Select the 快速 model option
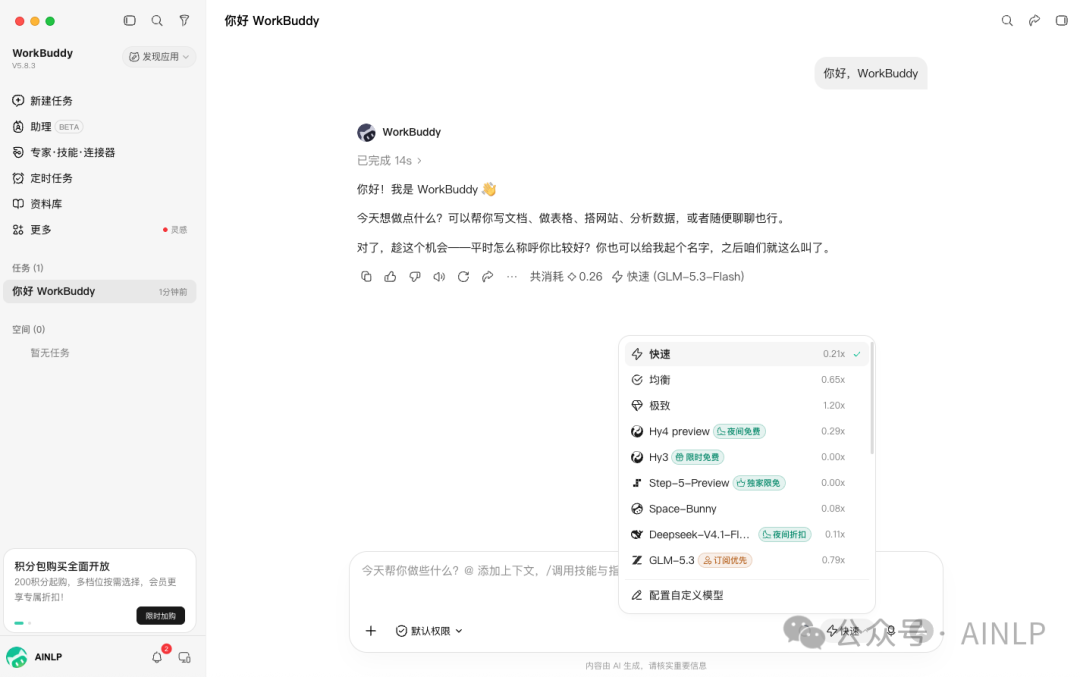1080x677 pixels. pos(747,354)
